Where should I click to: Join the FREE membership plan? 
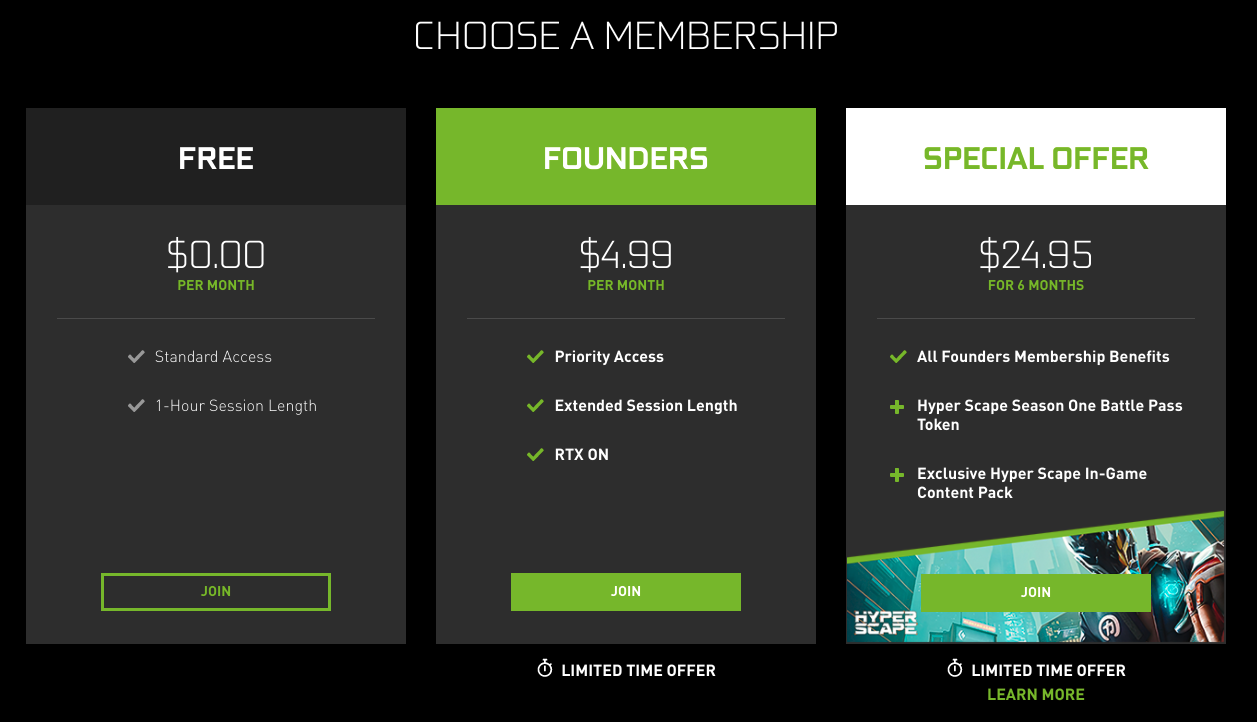215,591
